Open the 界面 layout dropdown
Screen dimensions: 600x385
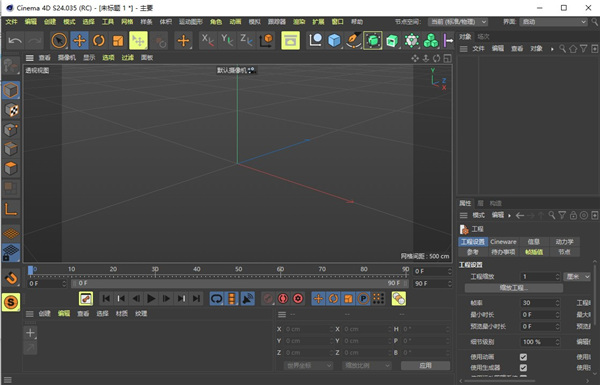point(553,22)
